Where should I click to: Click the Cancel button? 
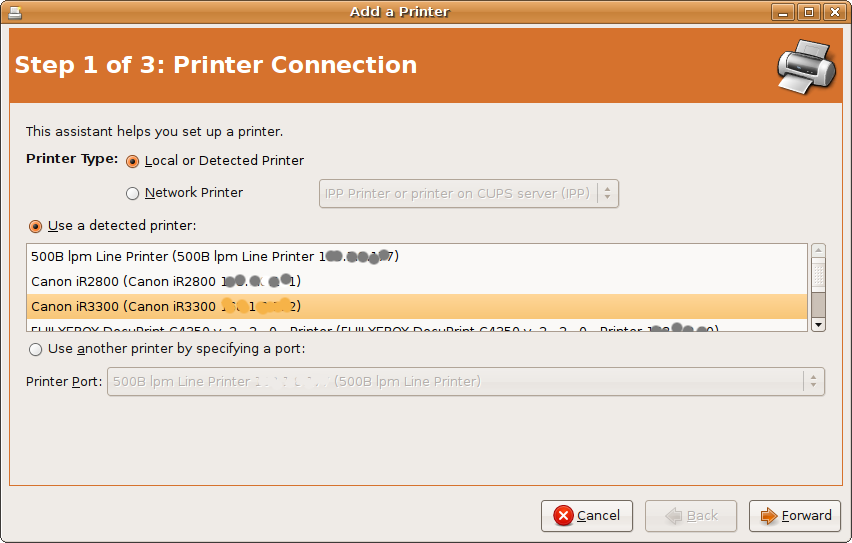(x=587, y=516)
